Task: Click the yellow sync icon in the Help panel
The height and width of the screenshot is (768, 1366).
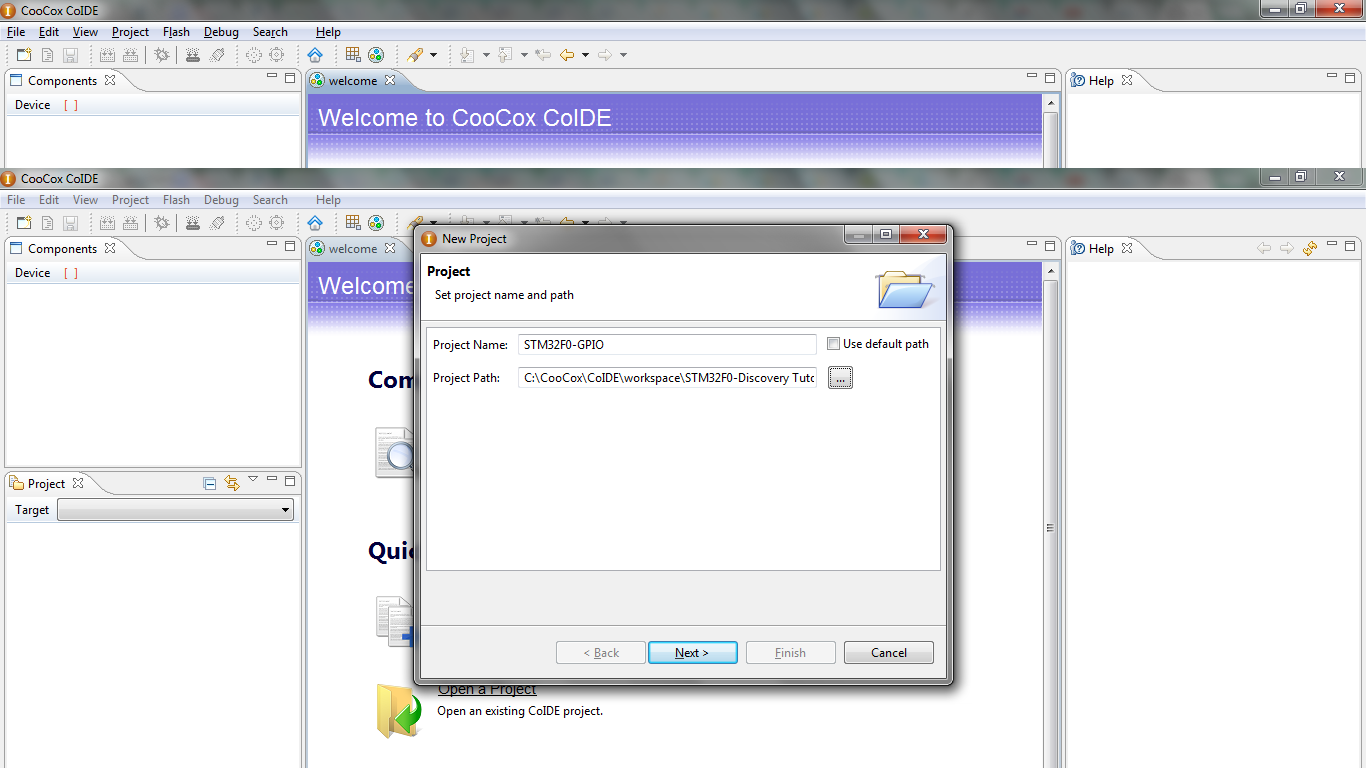Action: pos(1310,248)
